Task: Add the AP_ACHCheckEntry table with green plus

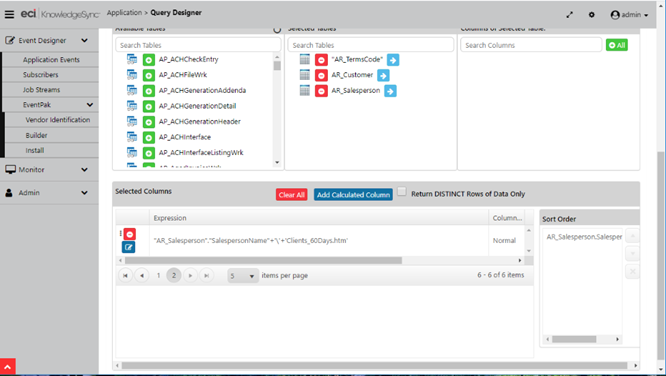Action: (x=149, y=60)
